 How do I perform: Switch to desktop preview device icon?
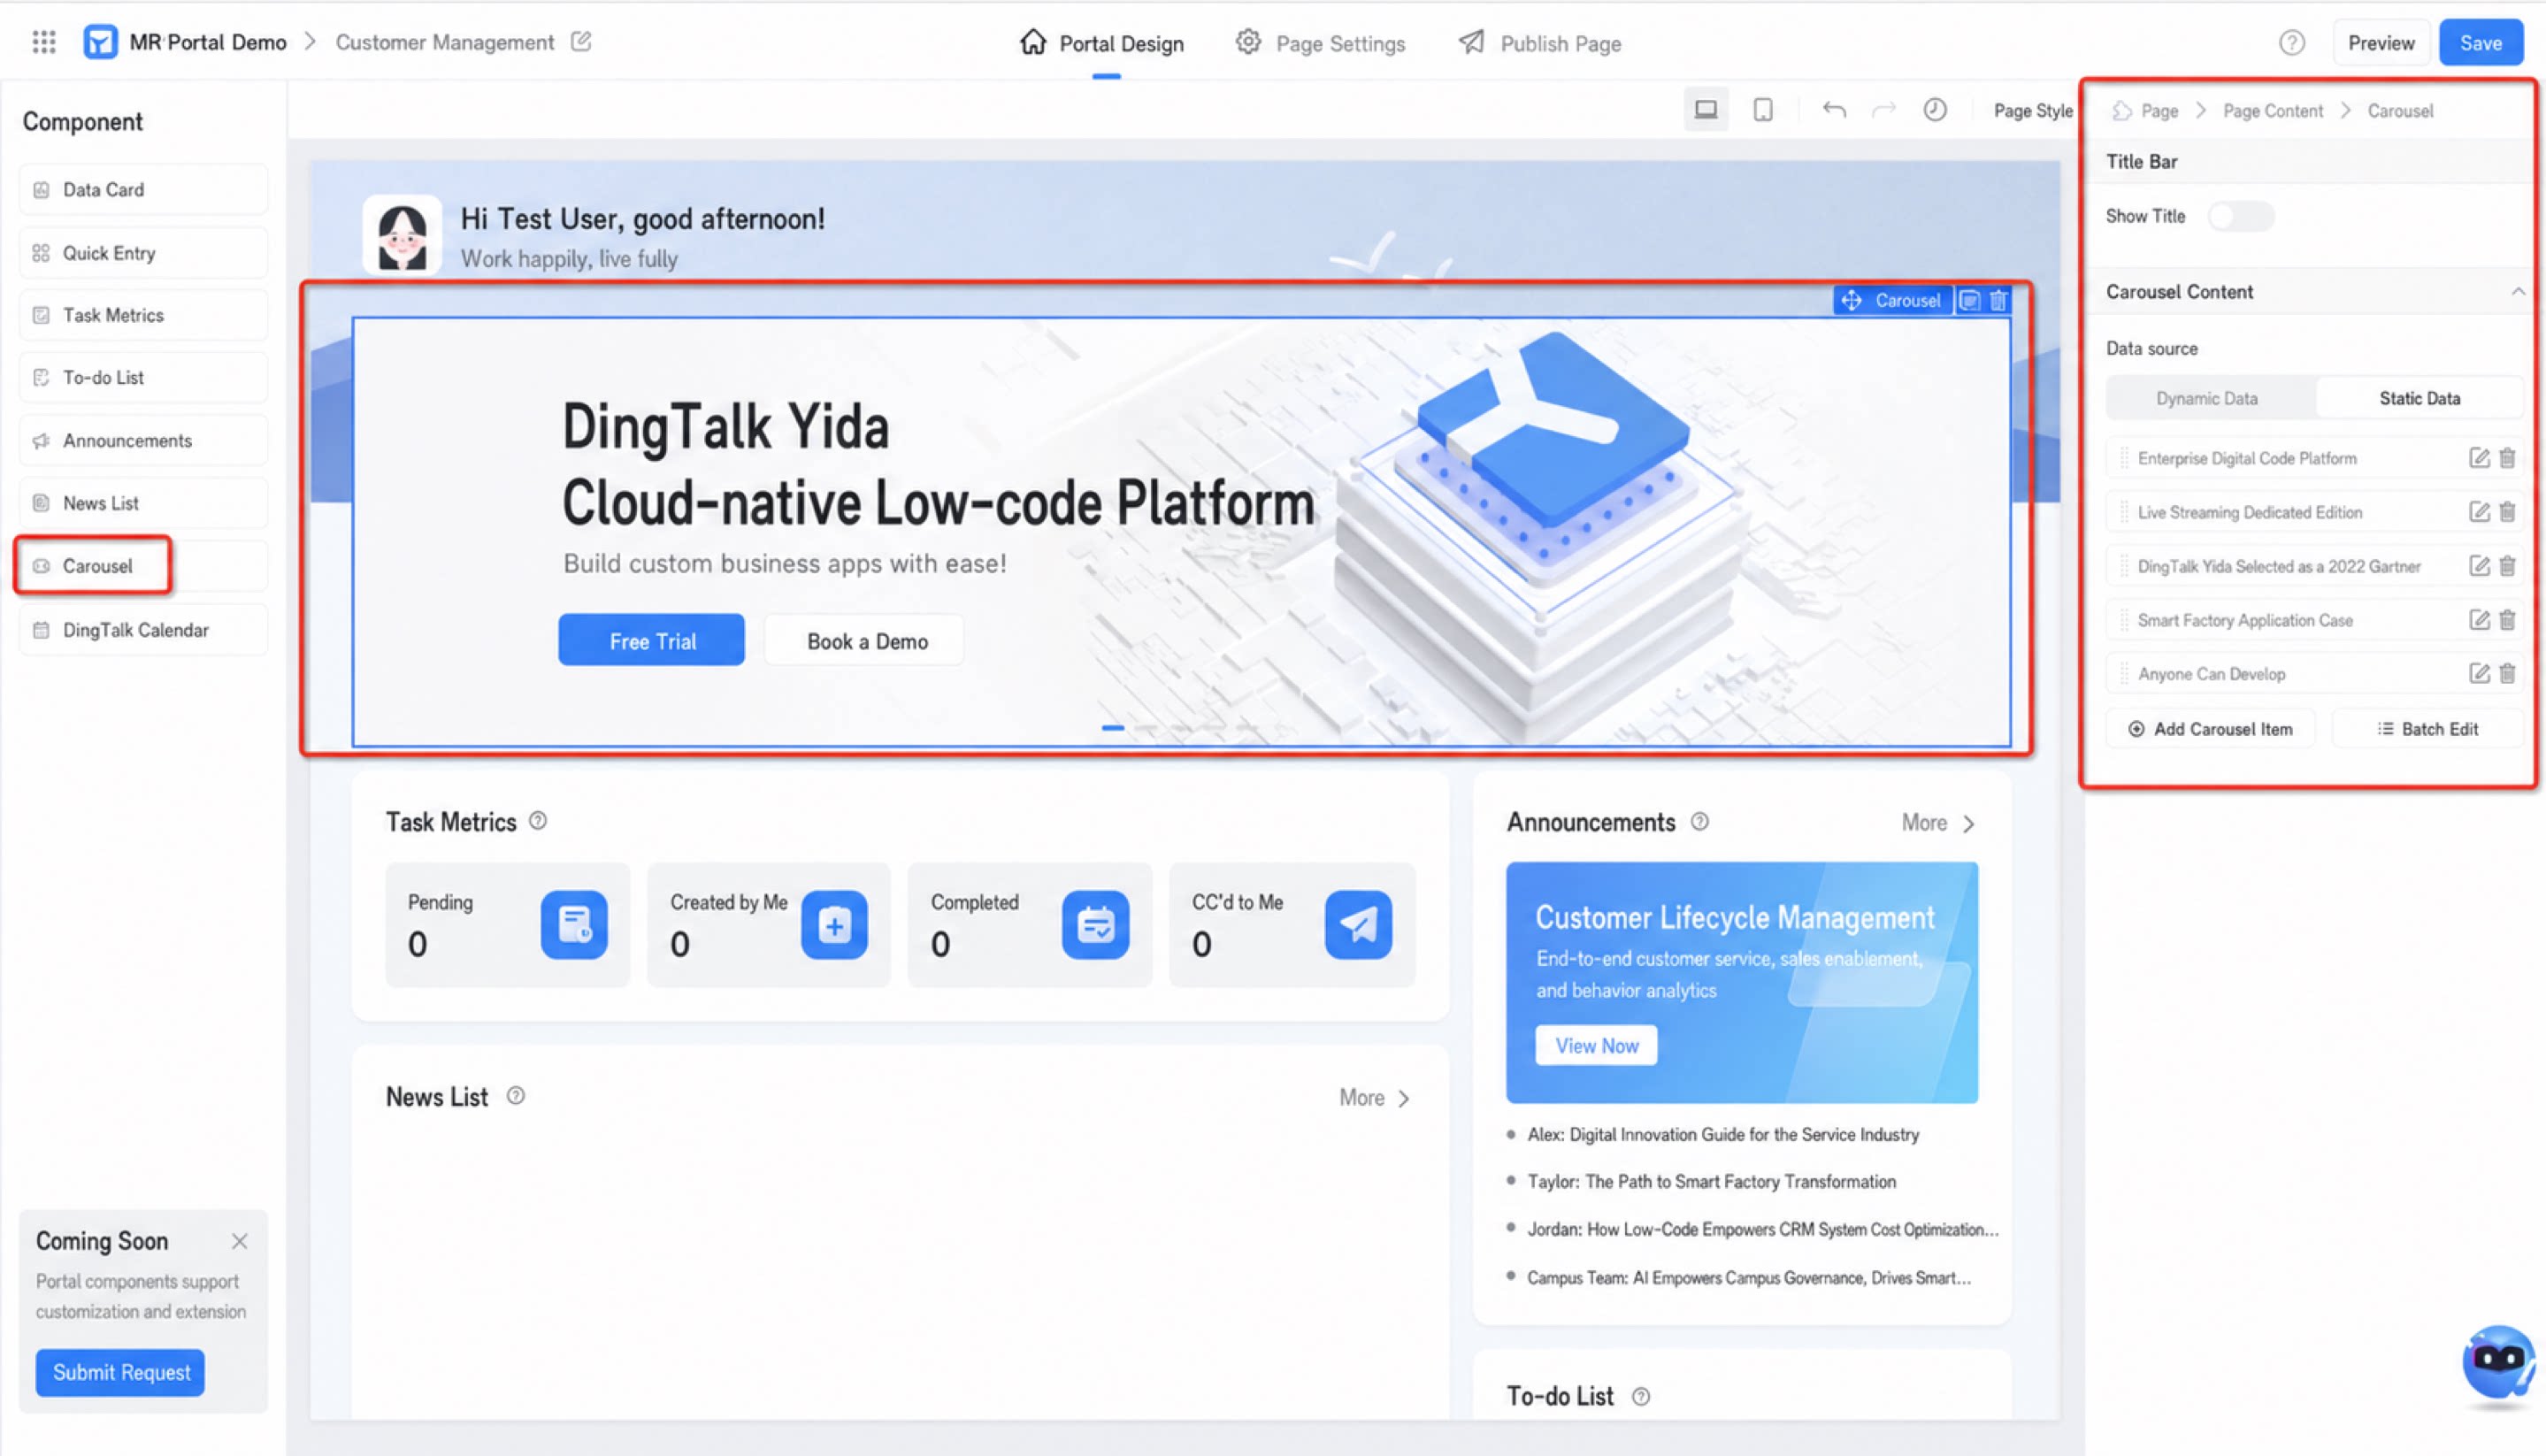tap(1706, 110)
